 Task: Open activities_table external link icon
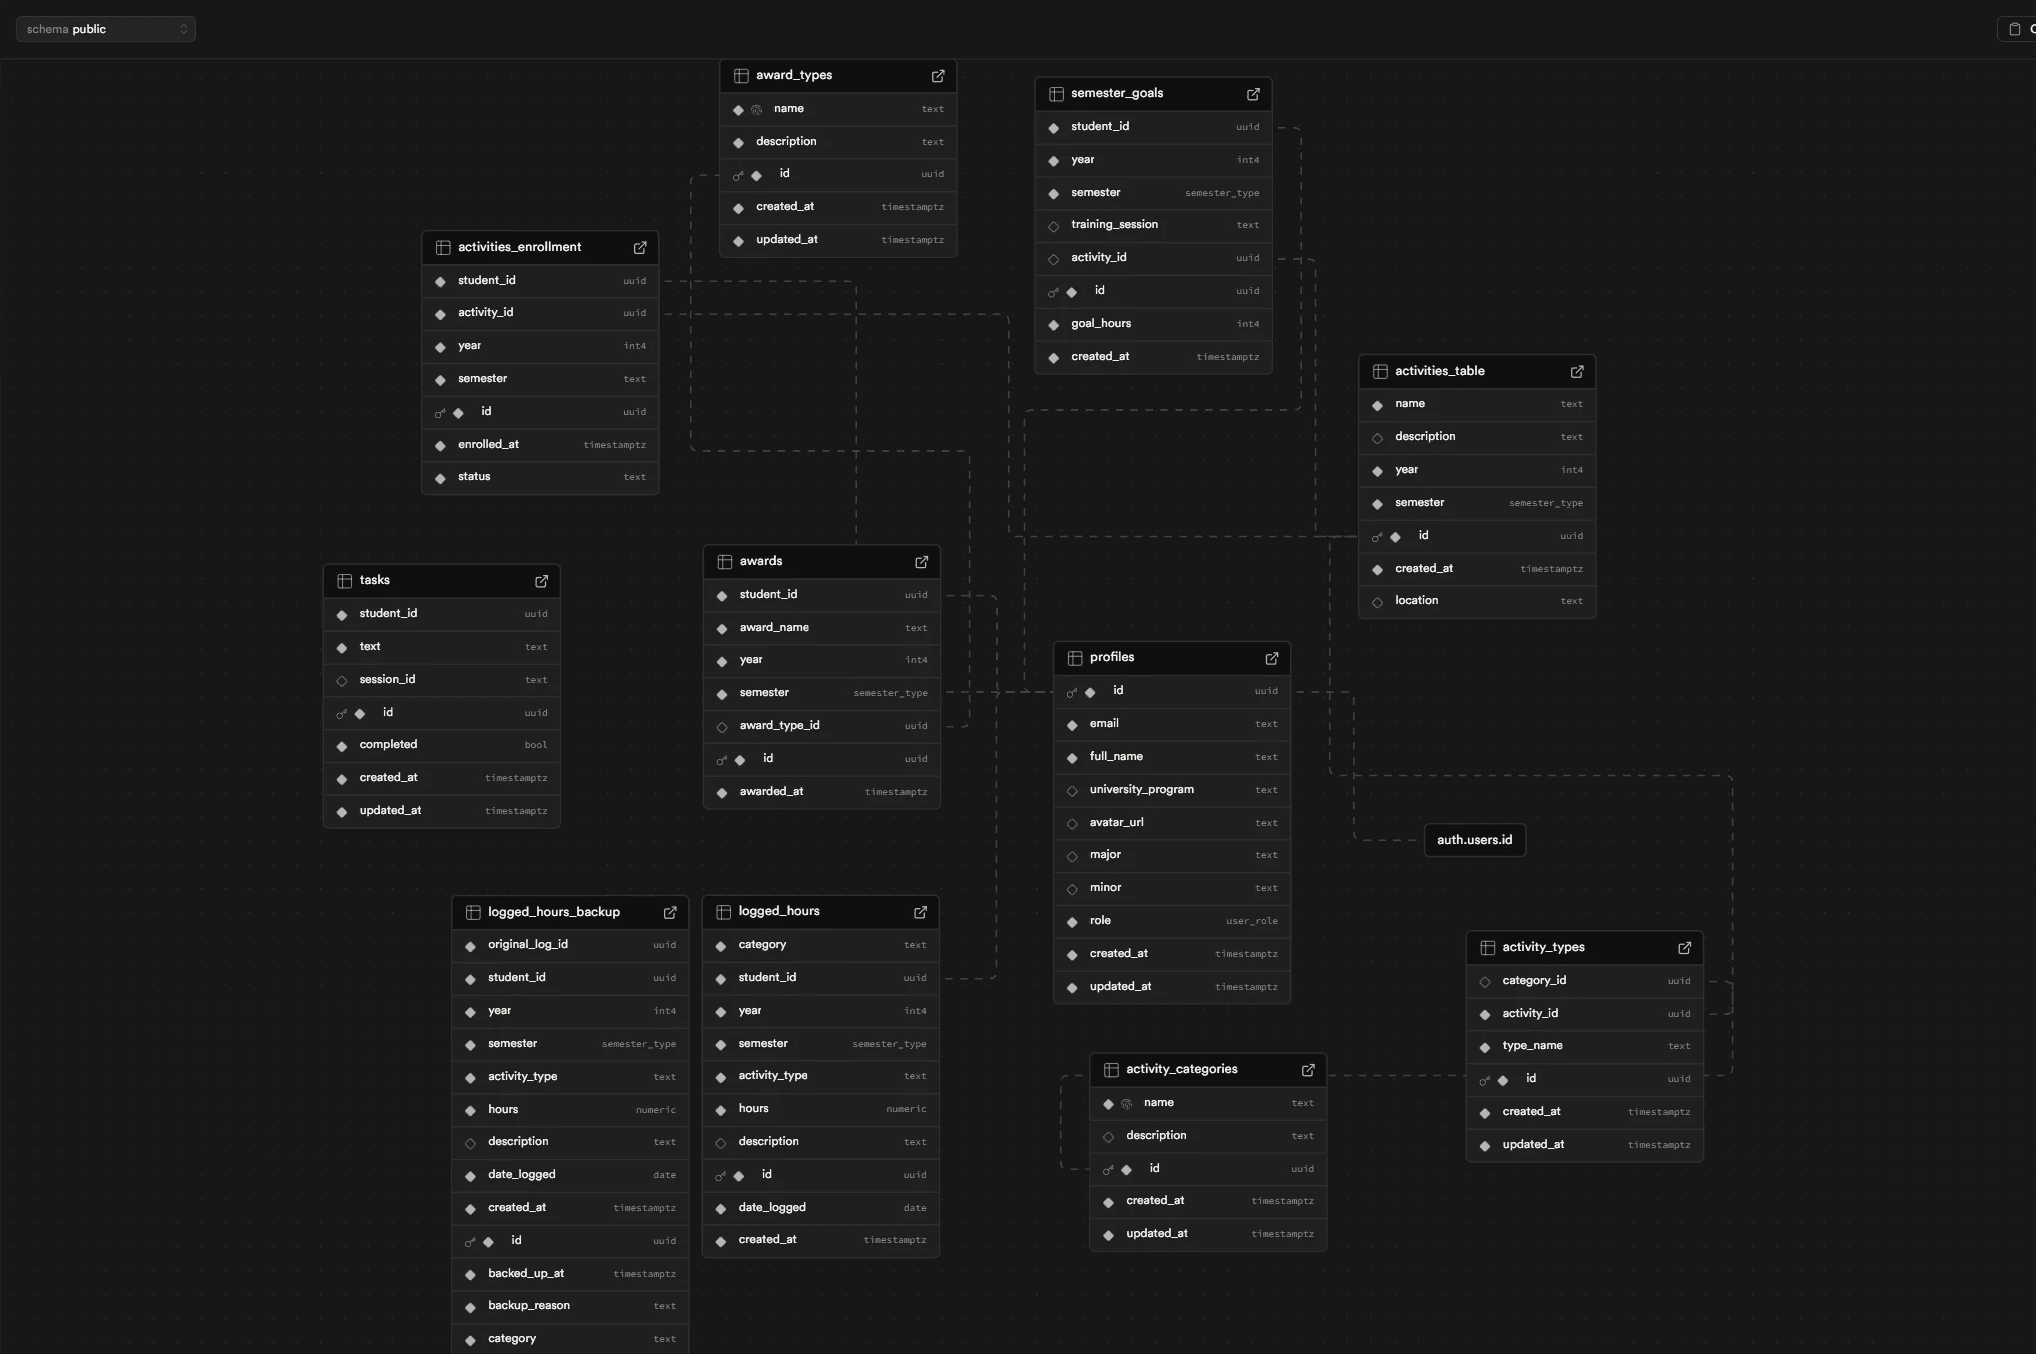(x=1577, y=372)
